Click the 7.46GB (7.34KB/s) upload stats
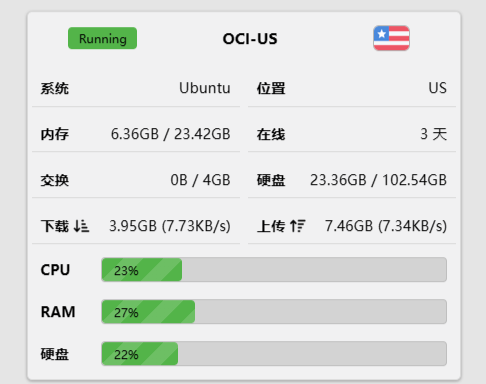Screen dimensions: 486x384 tap(386, 226)
